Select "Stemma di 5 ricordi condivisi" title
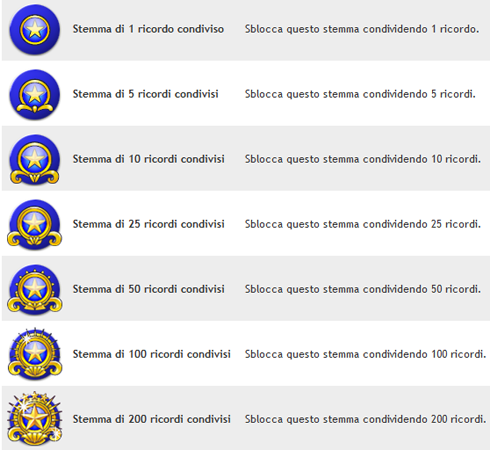The width and height of the screenshot is (490, 450). [146, 94]
